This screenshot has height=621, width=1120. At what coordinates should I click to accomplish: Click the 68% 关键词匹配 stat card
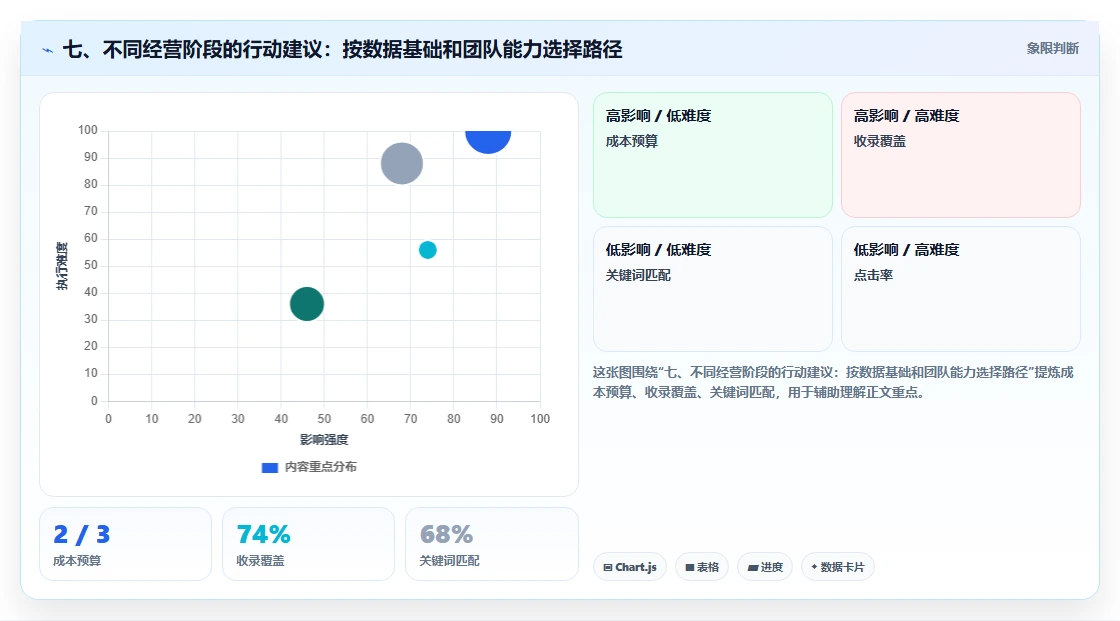(x=491, y=544)
